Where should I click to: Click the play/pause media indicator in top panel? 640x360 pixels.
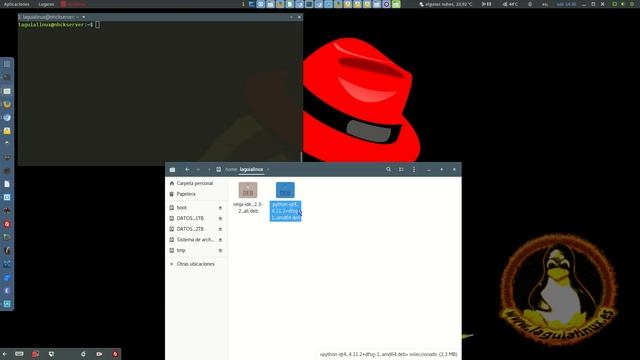pos(486,4)
